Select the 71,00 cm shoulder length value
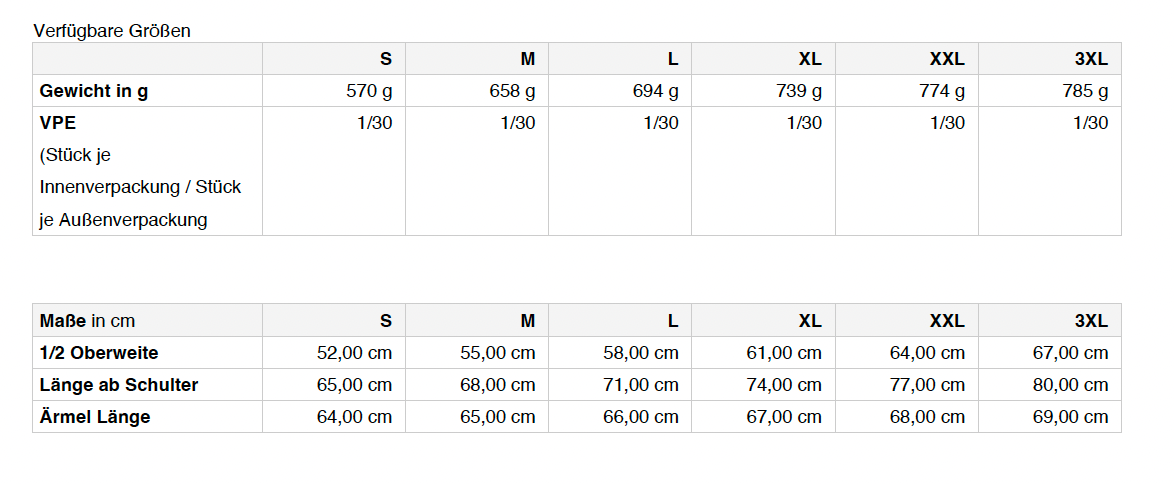 point(641,385)
